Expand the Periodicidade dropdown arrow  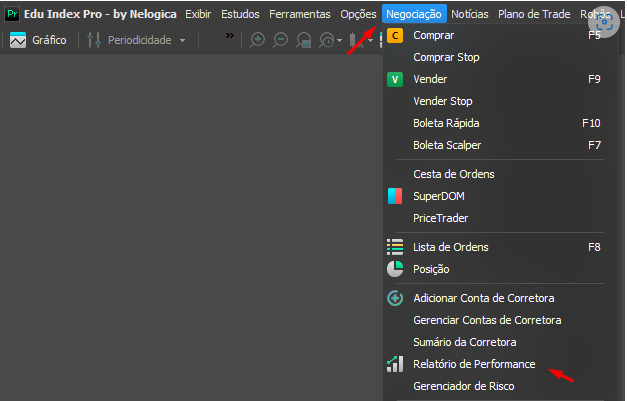[x=183, y=40]
